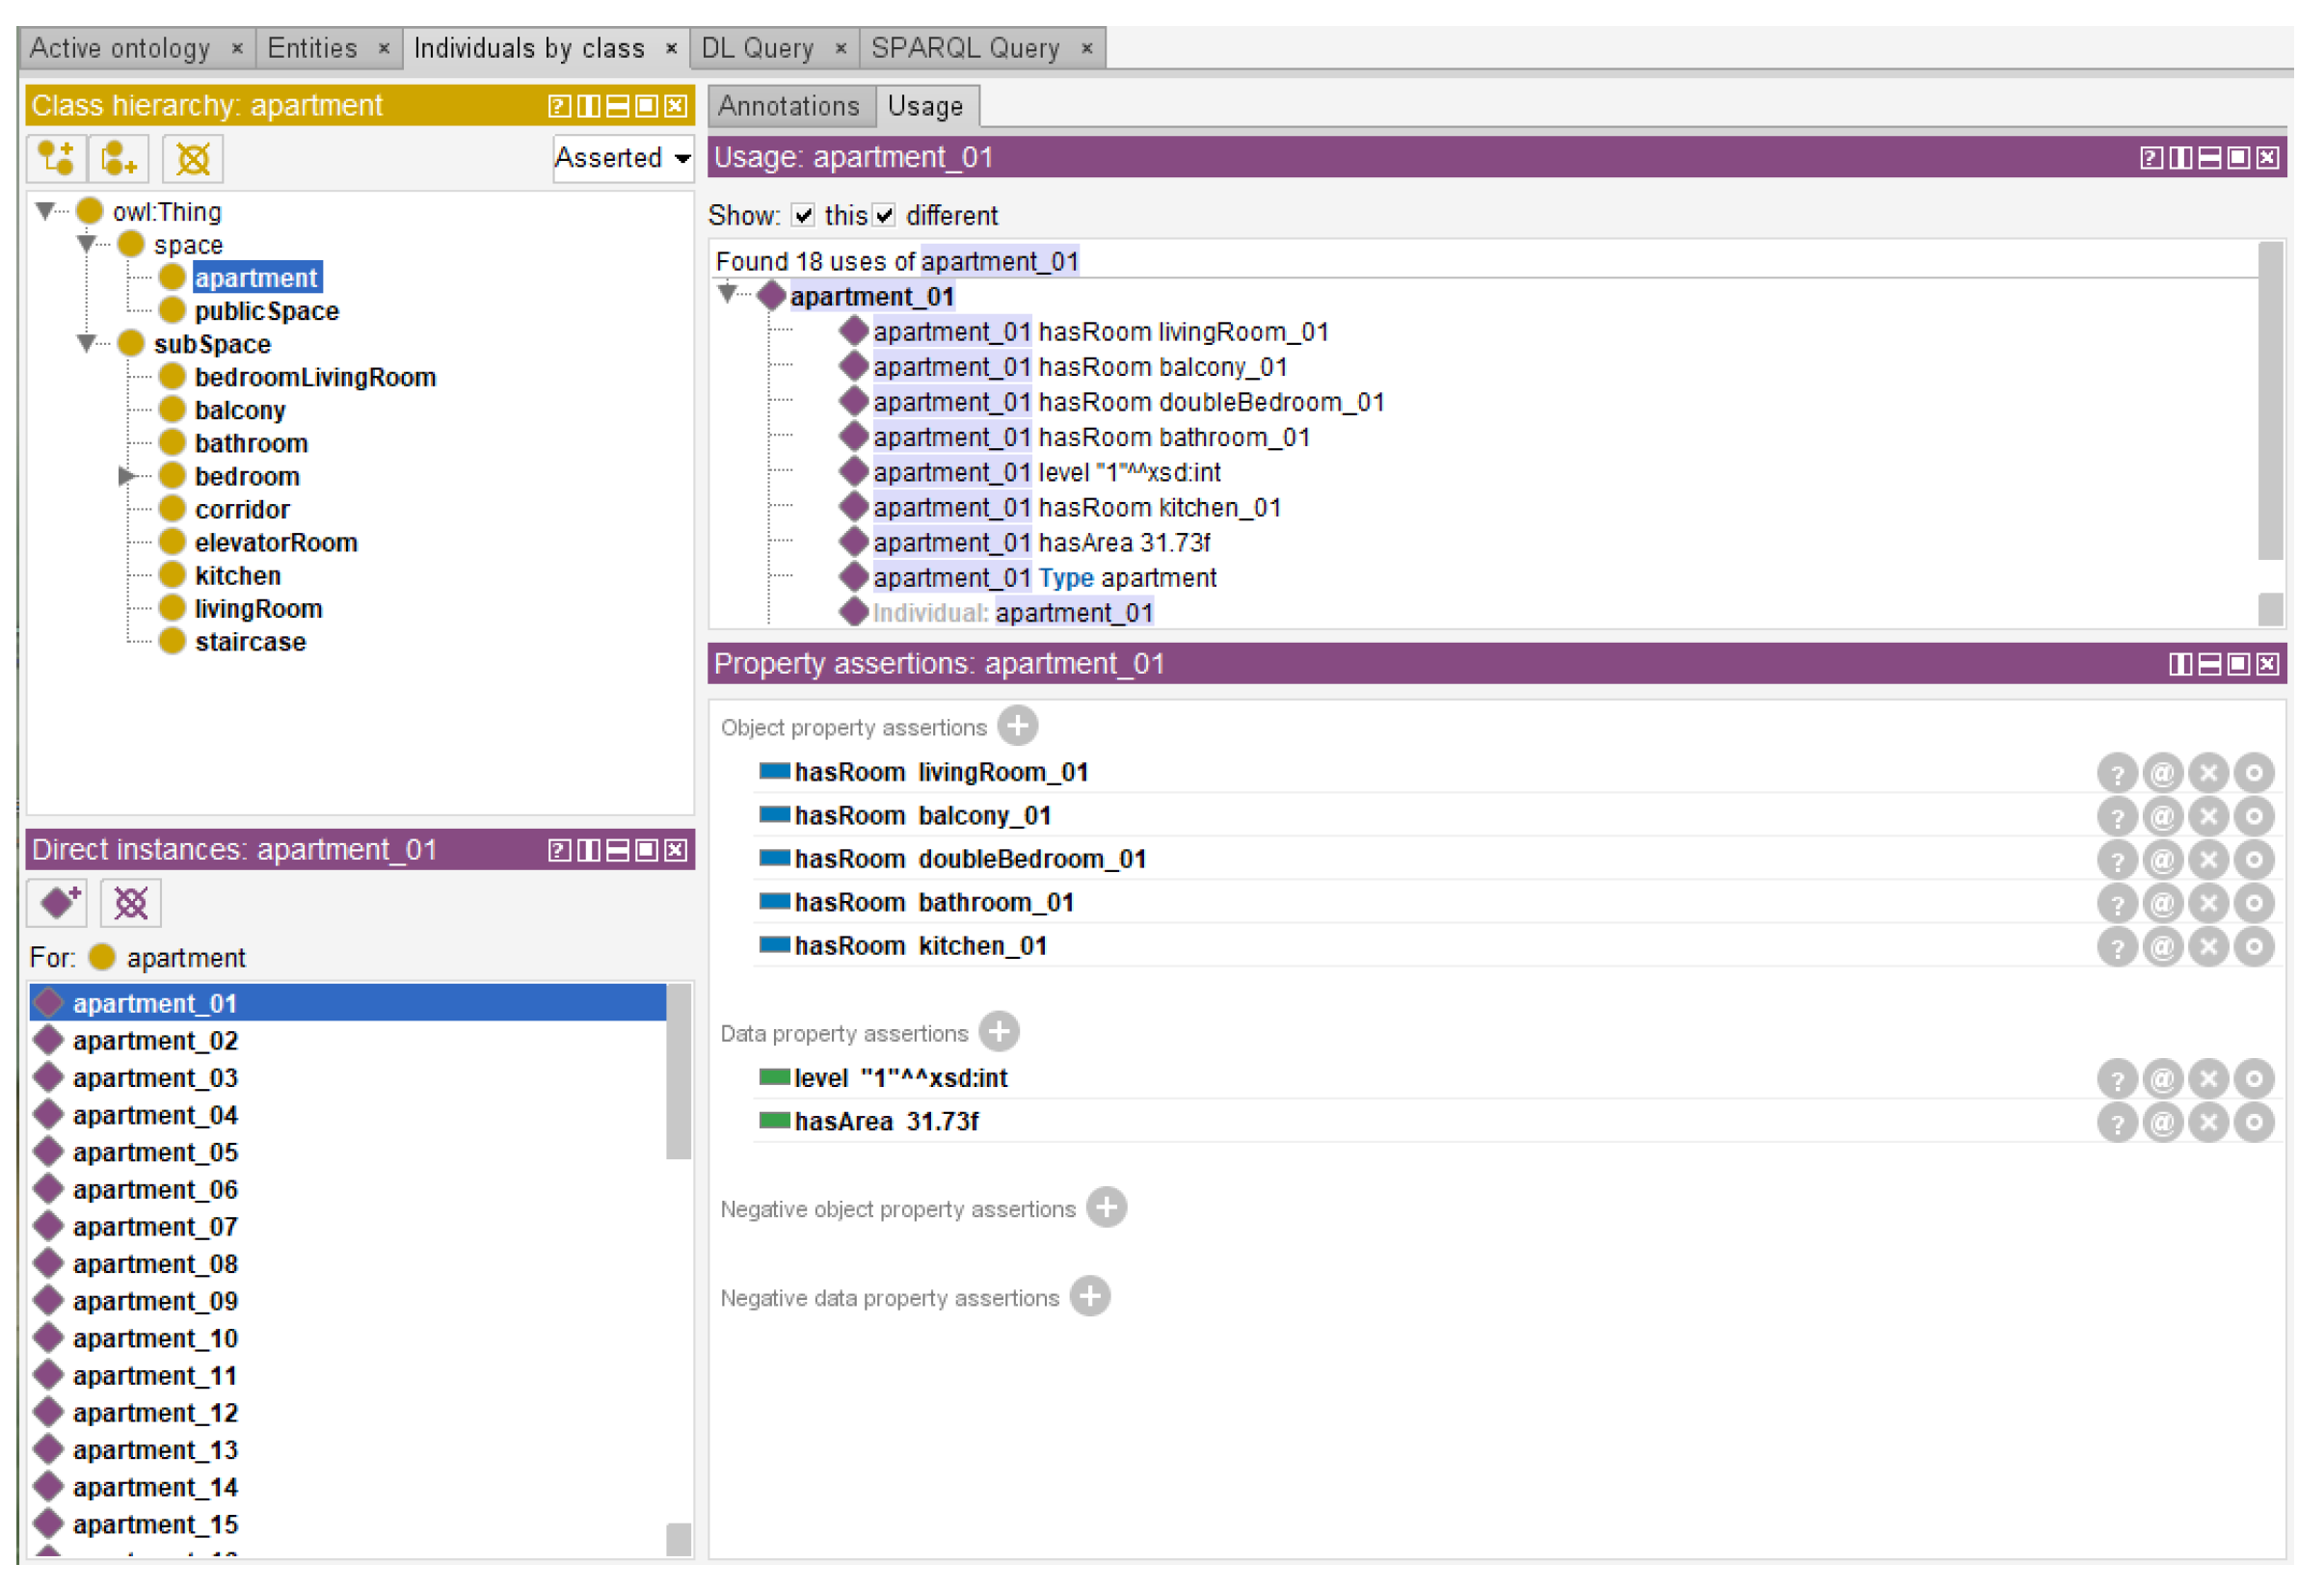Select the publicSpace class
Screen dimensions: 2324x1590
267,312
